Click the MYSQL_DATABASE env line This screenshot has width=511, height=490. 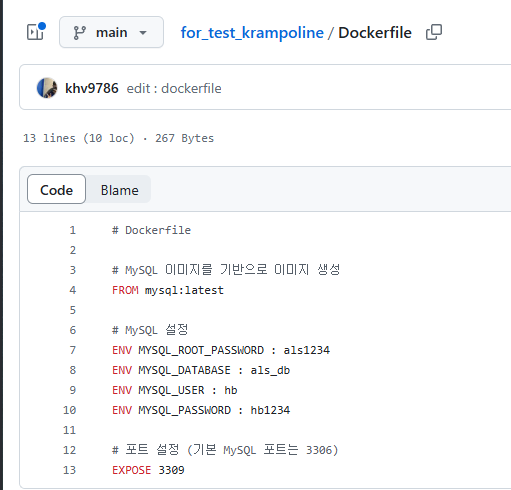pos(201,370)
